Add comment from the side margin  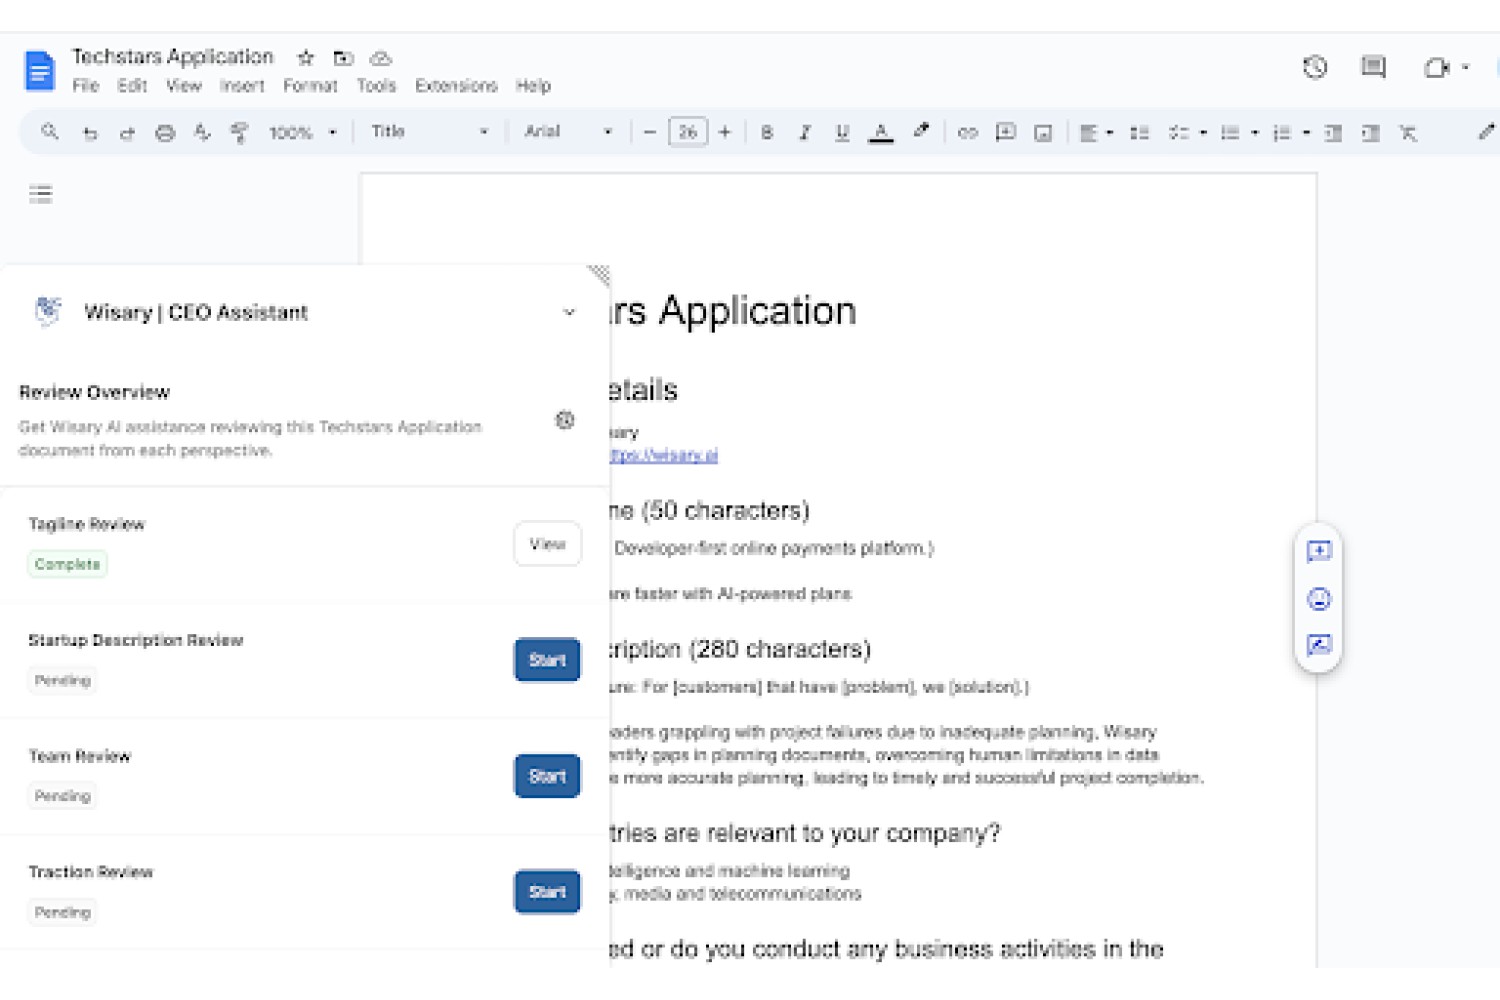pos(1319,551)
